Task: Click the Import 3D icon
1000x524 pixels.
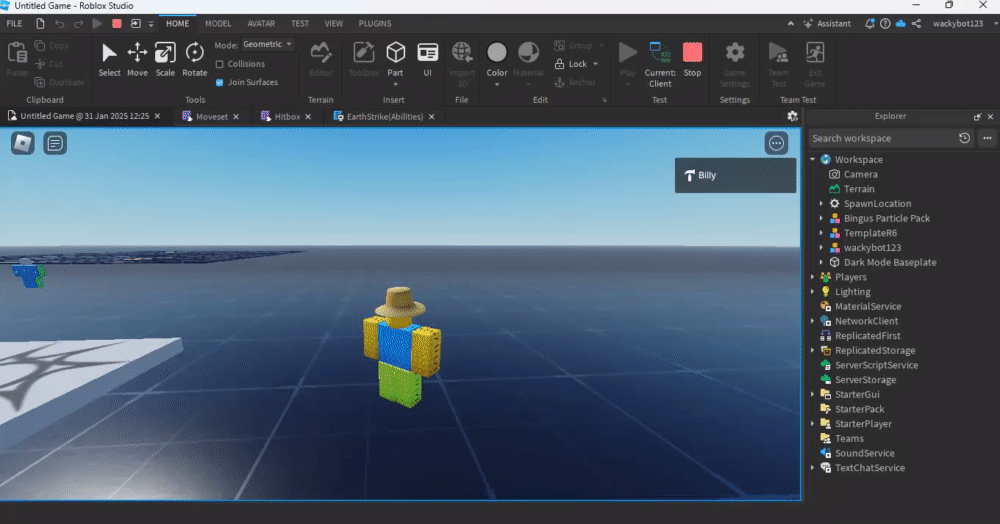Action: (462, 52)
